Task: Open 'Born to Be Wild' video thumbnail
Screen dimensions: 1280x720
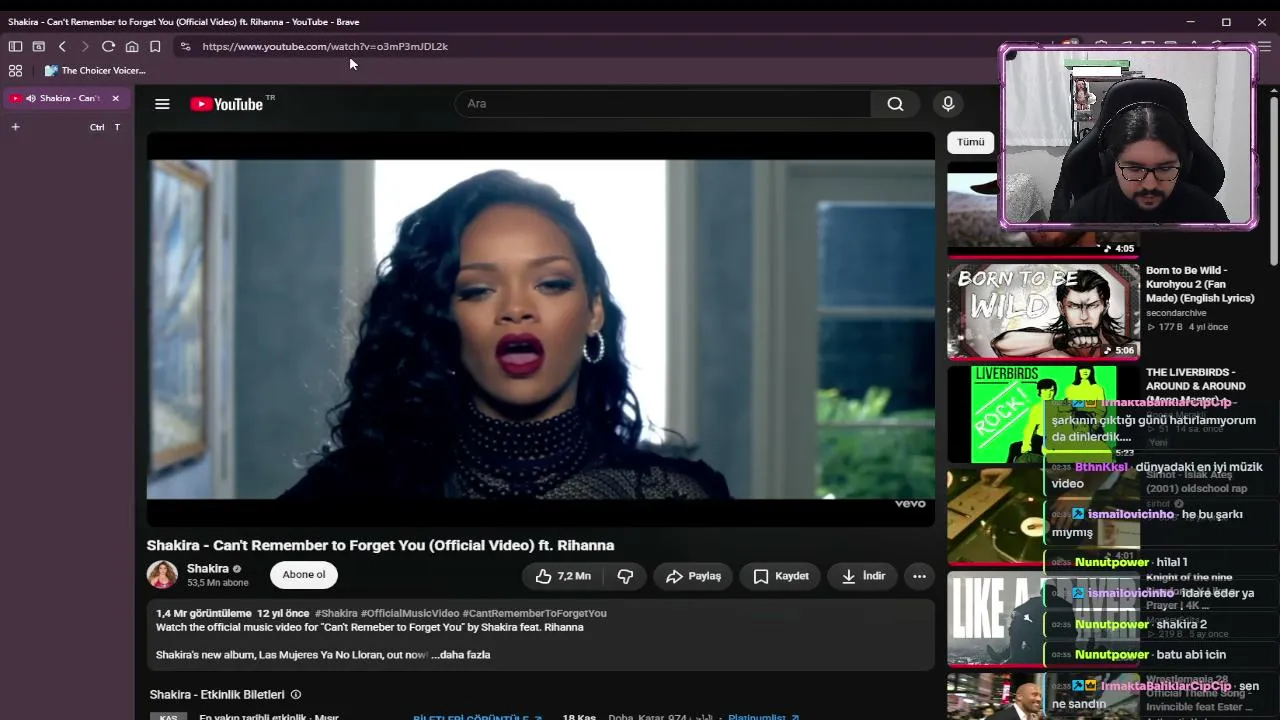Action: [x=1043, y=310]
